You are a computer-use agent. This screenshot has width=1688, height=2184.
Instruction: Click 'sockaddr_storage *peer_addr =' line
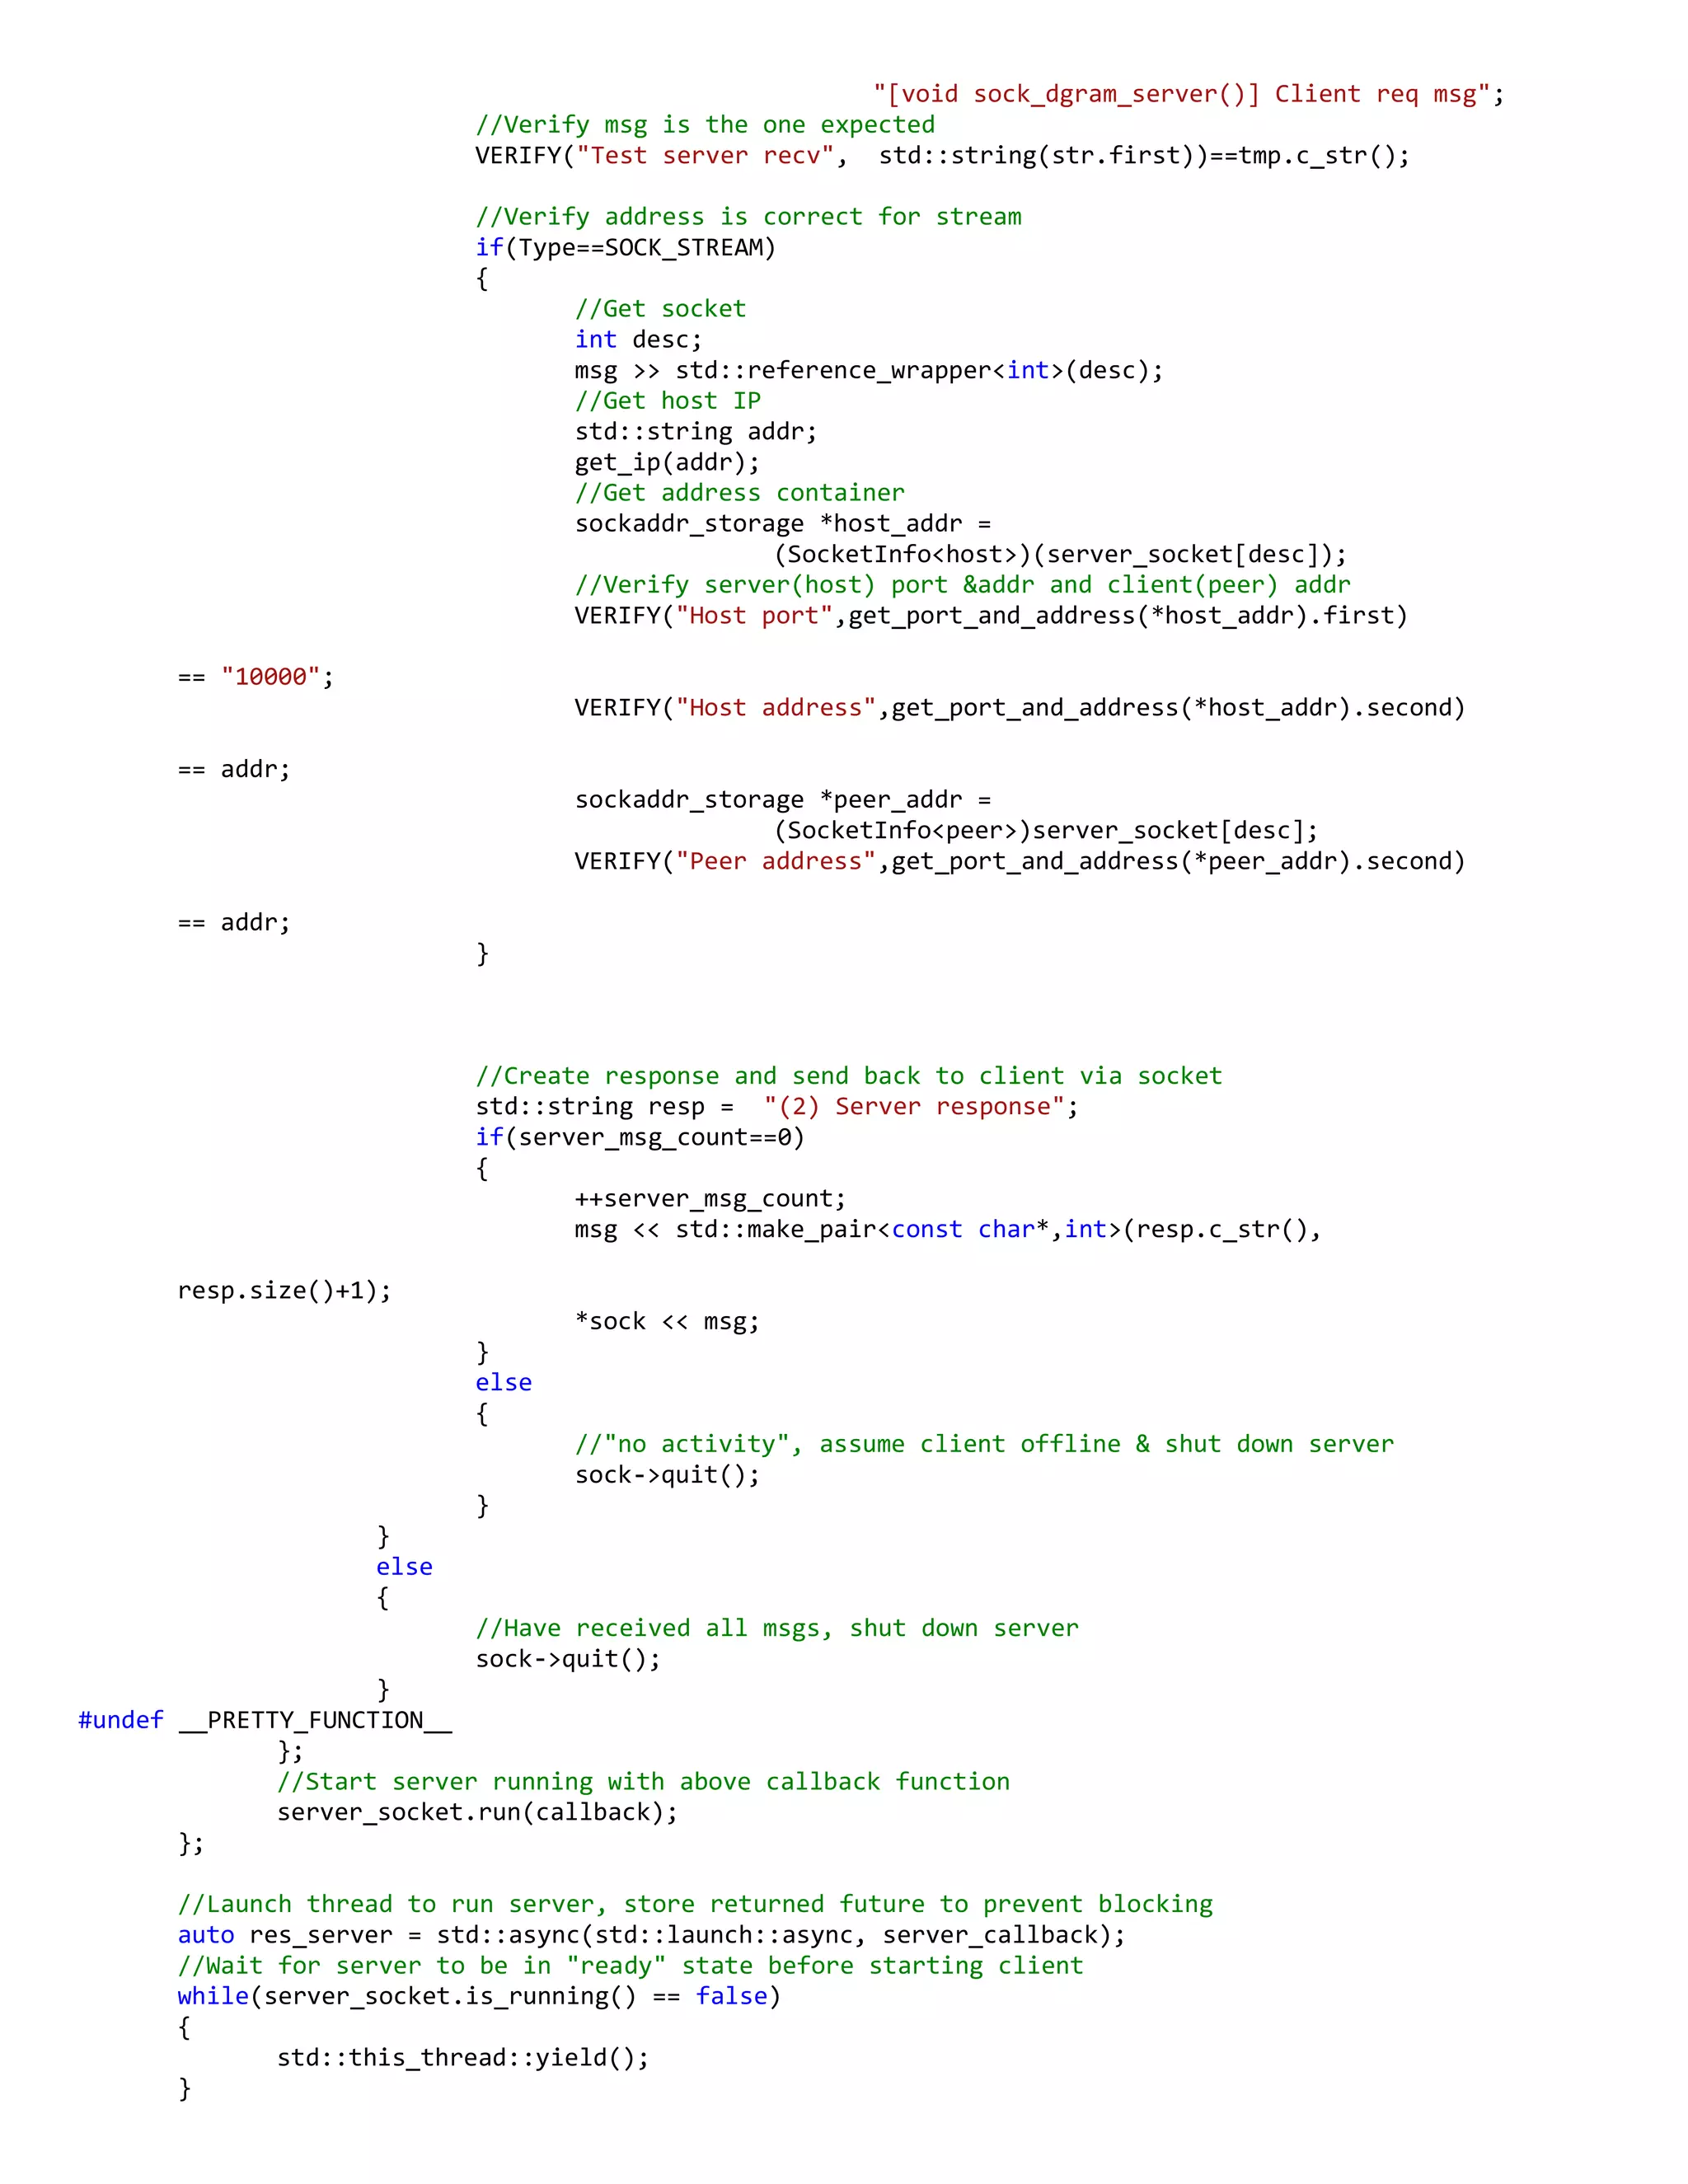pos(783,800)
